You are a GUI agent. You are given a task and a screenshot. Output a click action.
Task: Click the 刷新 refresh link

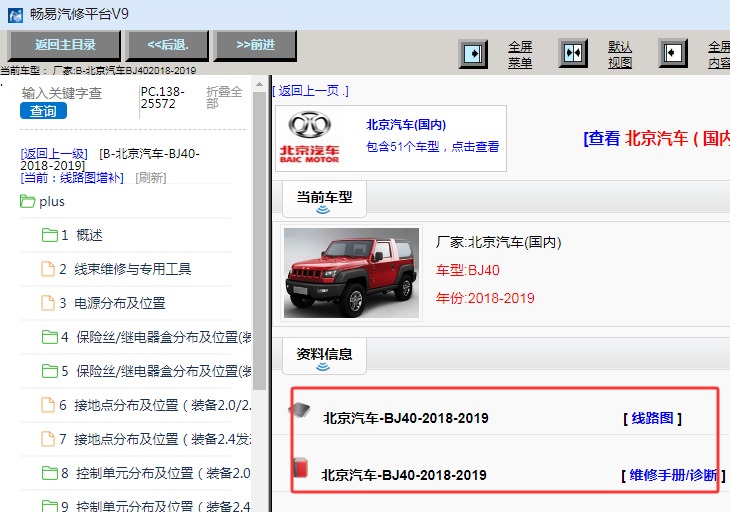click(151, 178)
